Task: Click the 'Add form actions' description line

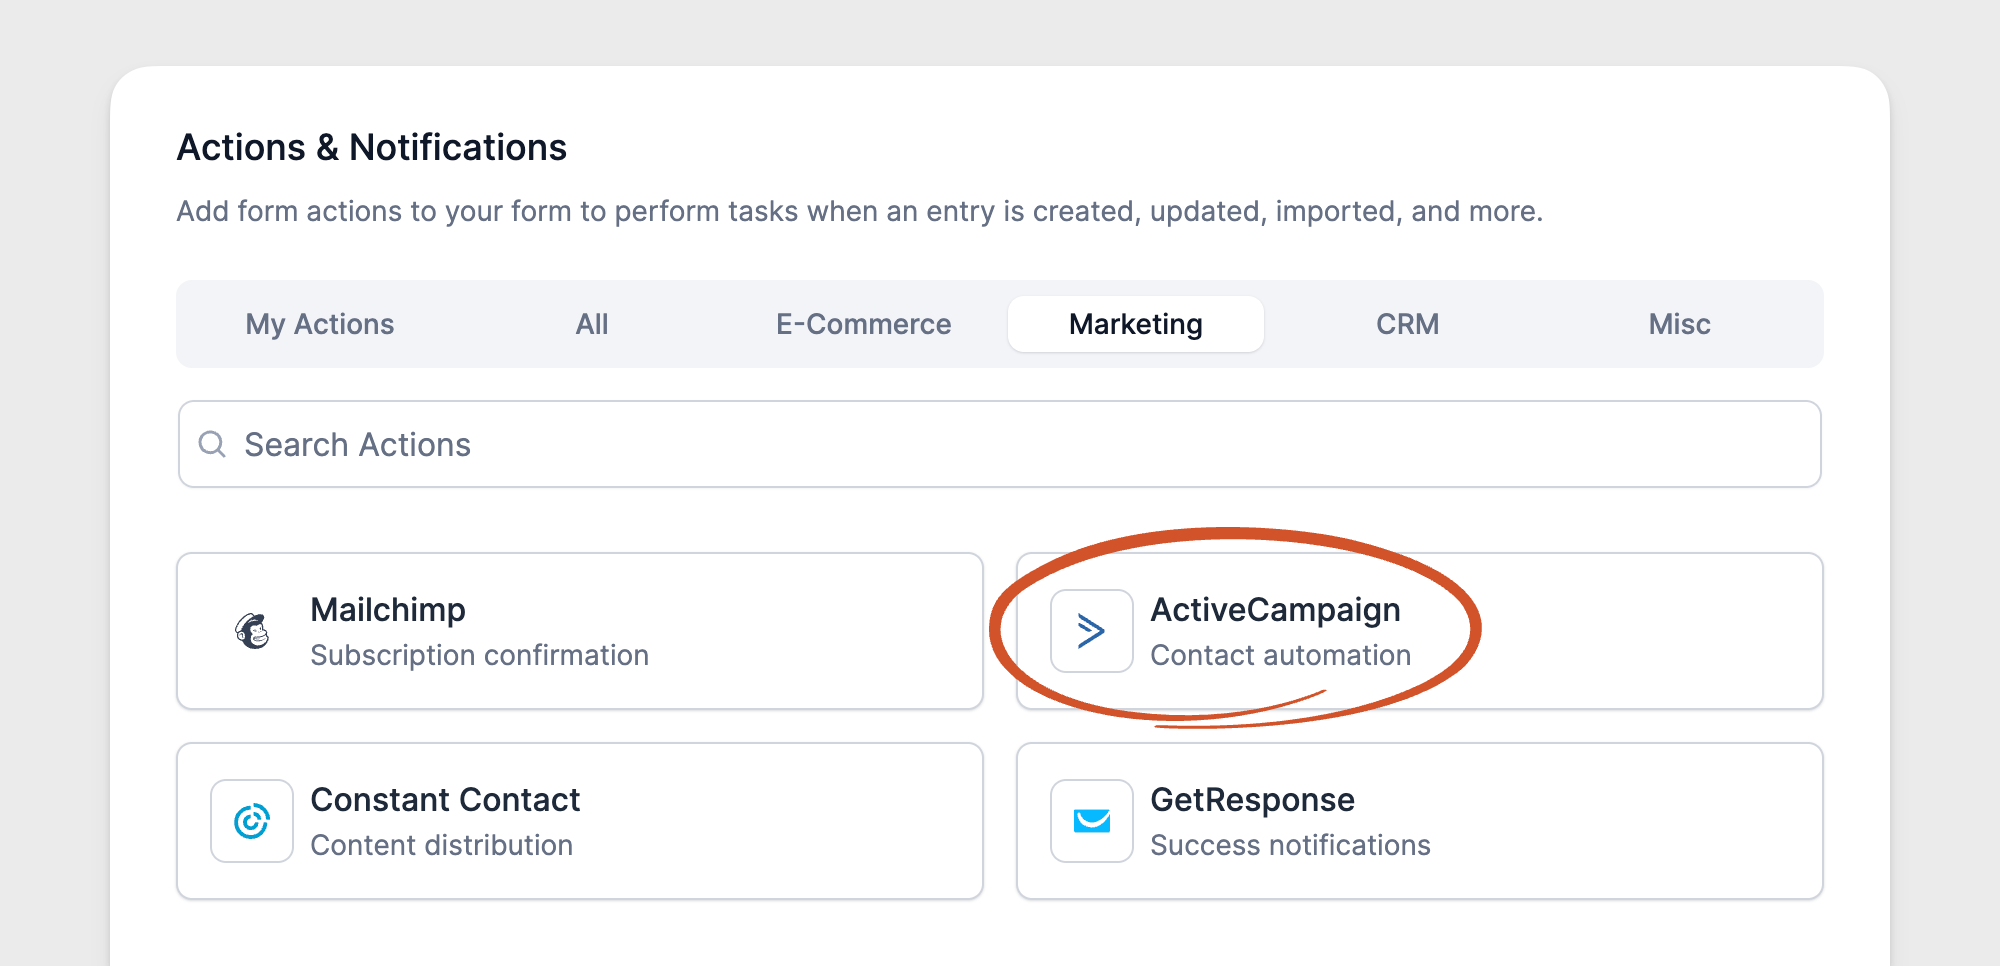Action: (x=860, y=211)
